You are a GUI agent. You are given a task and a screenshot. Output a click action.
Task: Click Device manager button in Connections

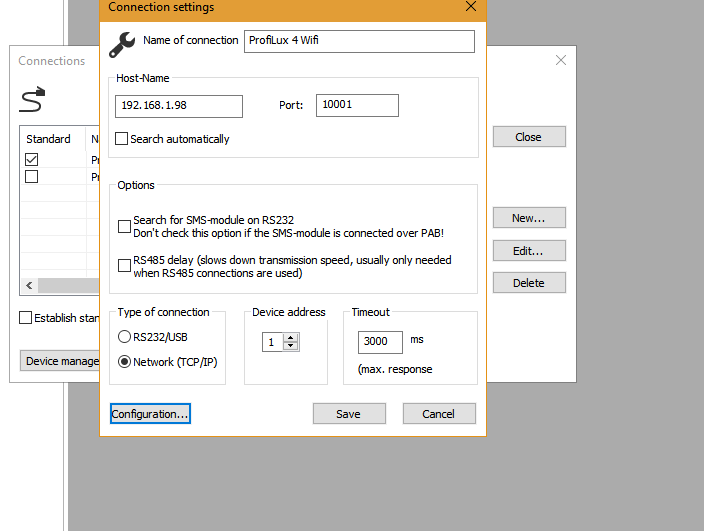(60, 361)
